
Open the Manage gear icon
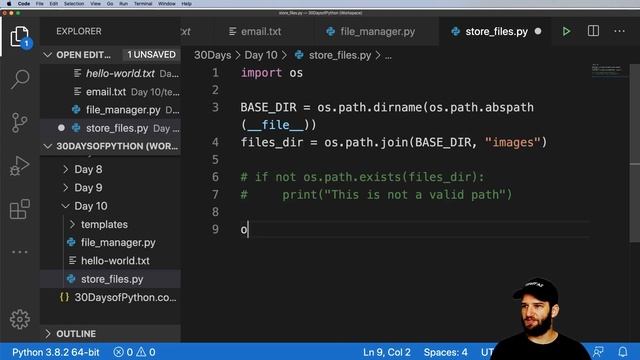coord(20,319)
